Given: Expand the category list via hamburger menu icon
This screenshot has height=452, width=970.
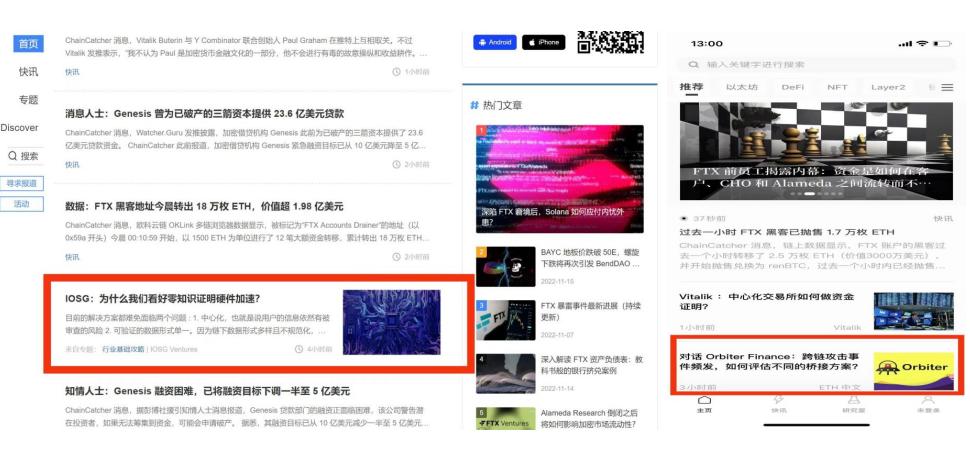Looking at the screenshot, I should (946, 88).
